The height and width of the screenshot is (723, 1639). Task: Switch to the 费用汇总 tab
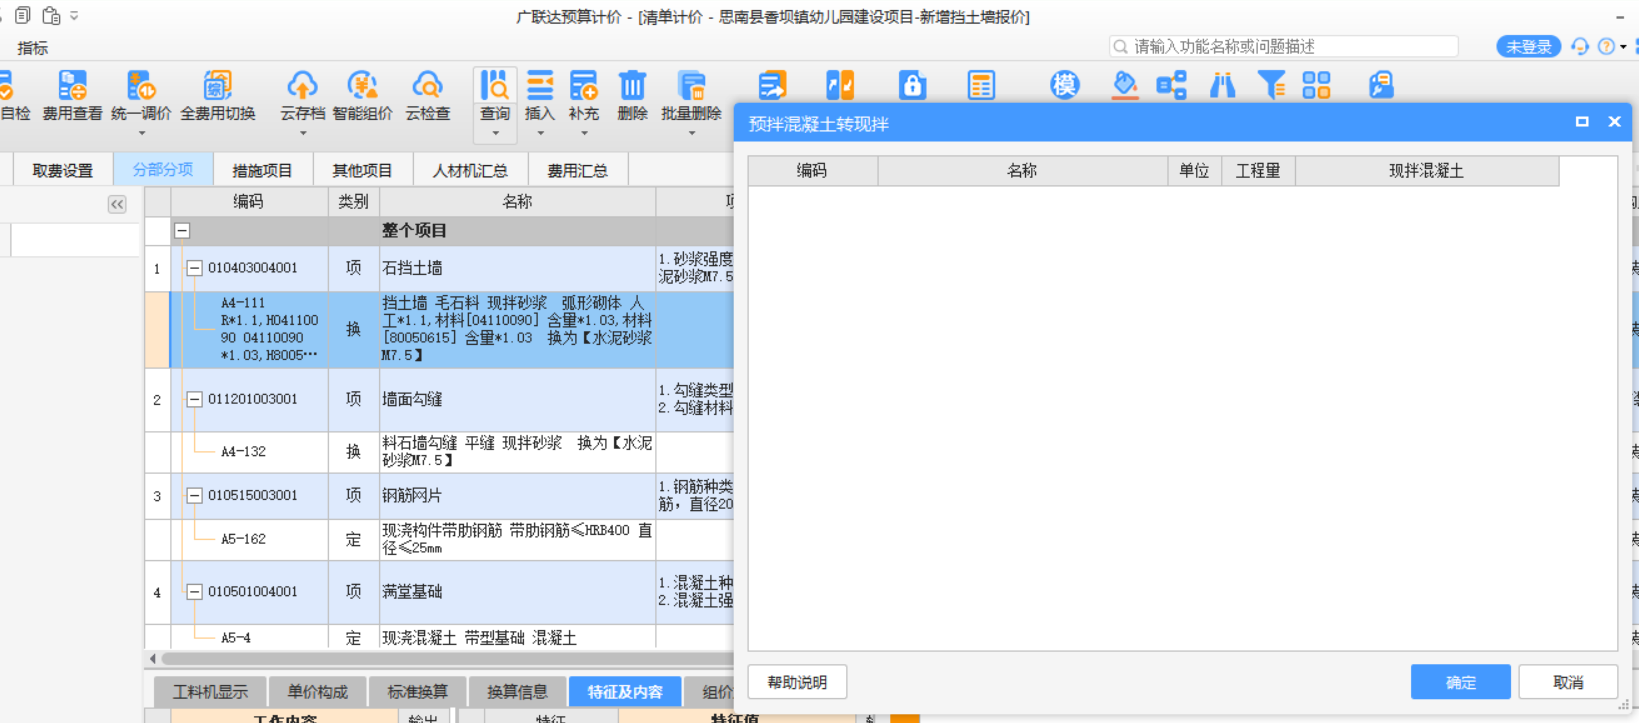click(x=577, y=170)
